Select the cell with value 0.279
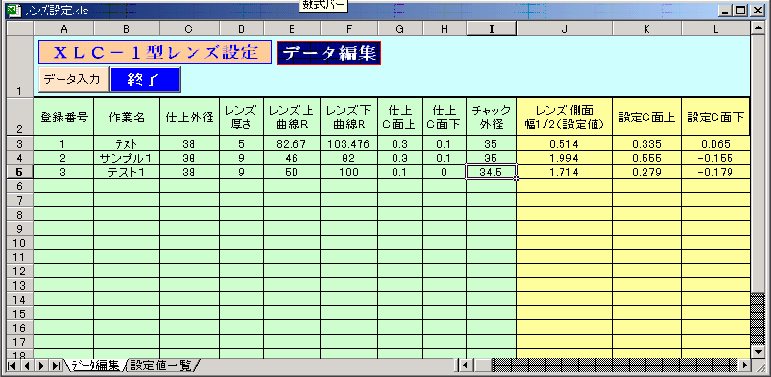This screenshot has height=377, width=771. click(647, 172)
